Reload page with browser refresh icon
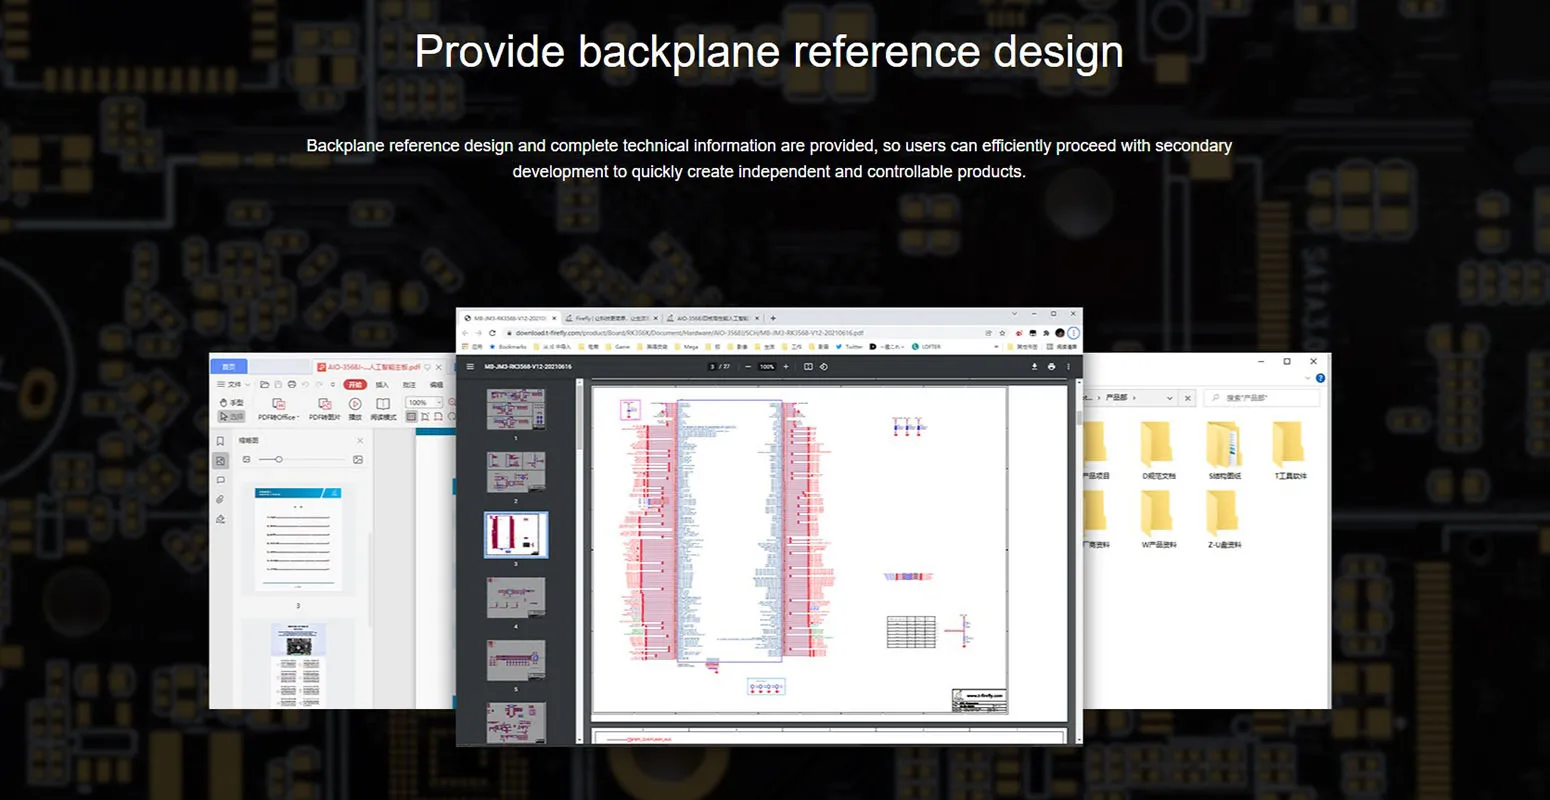 tap(492, 333)
